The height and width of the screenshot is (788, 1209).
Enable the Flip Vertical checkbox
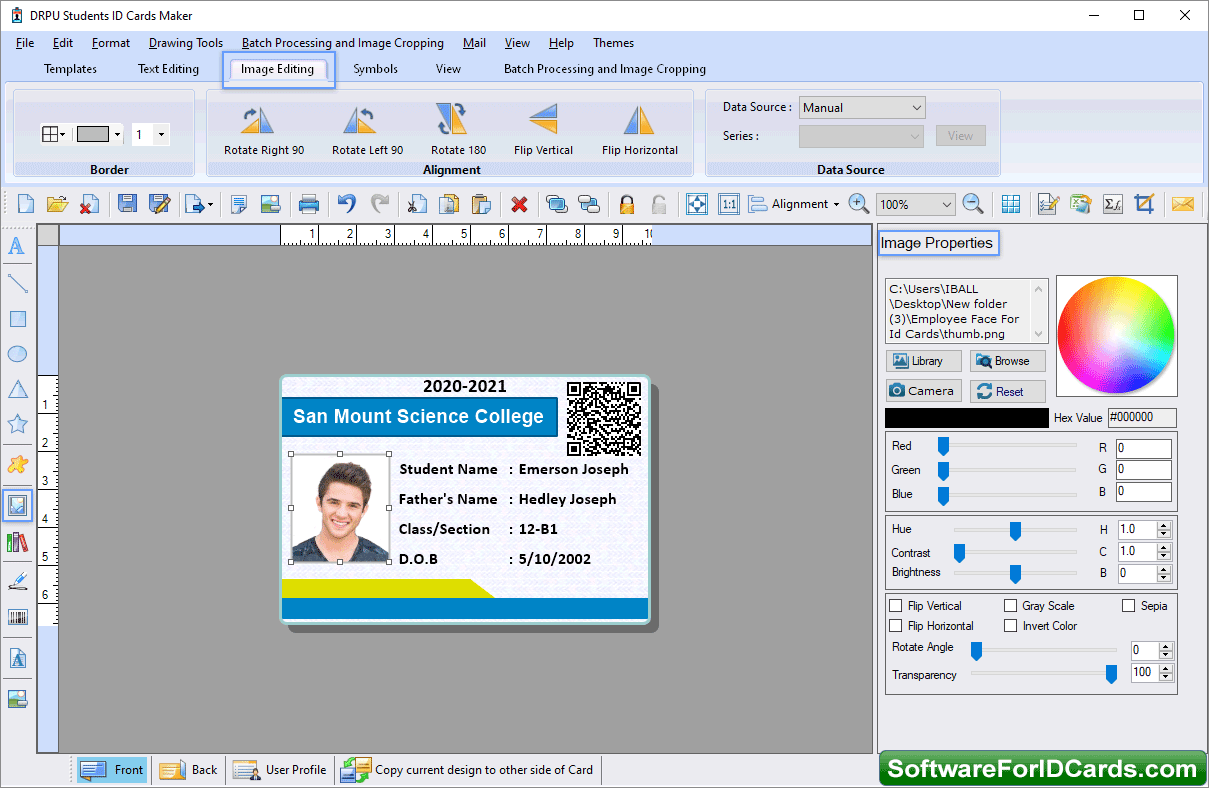click(x=896, y=606)
